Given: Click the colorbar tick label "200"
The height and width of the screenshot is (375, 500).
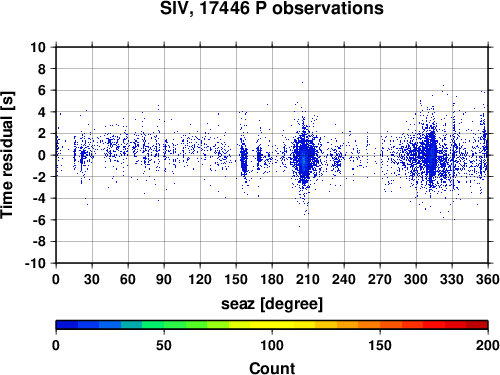Looking at the screenshot, I should tap(488, 345).
